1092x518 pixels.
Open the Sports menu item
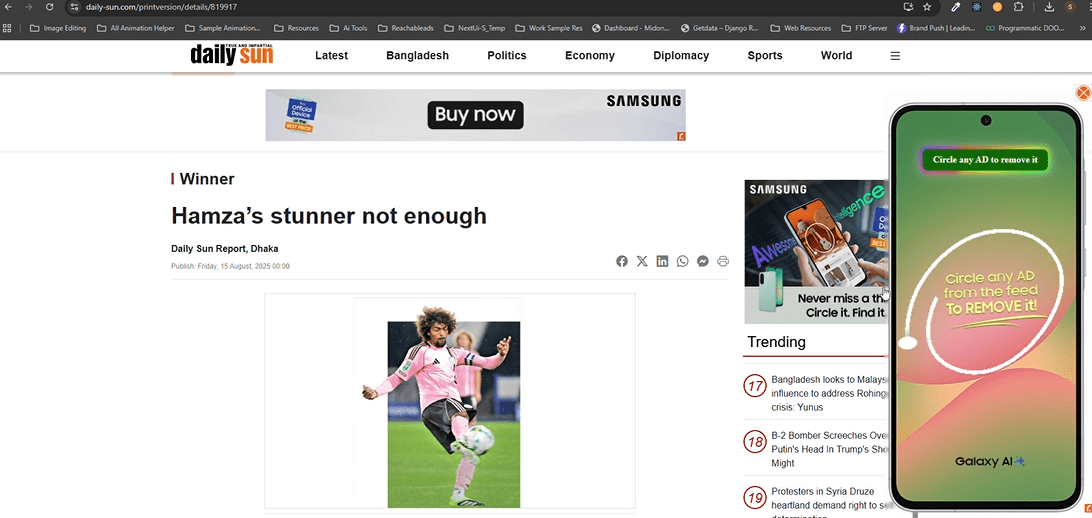pos(765,56)
